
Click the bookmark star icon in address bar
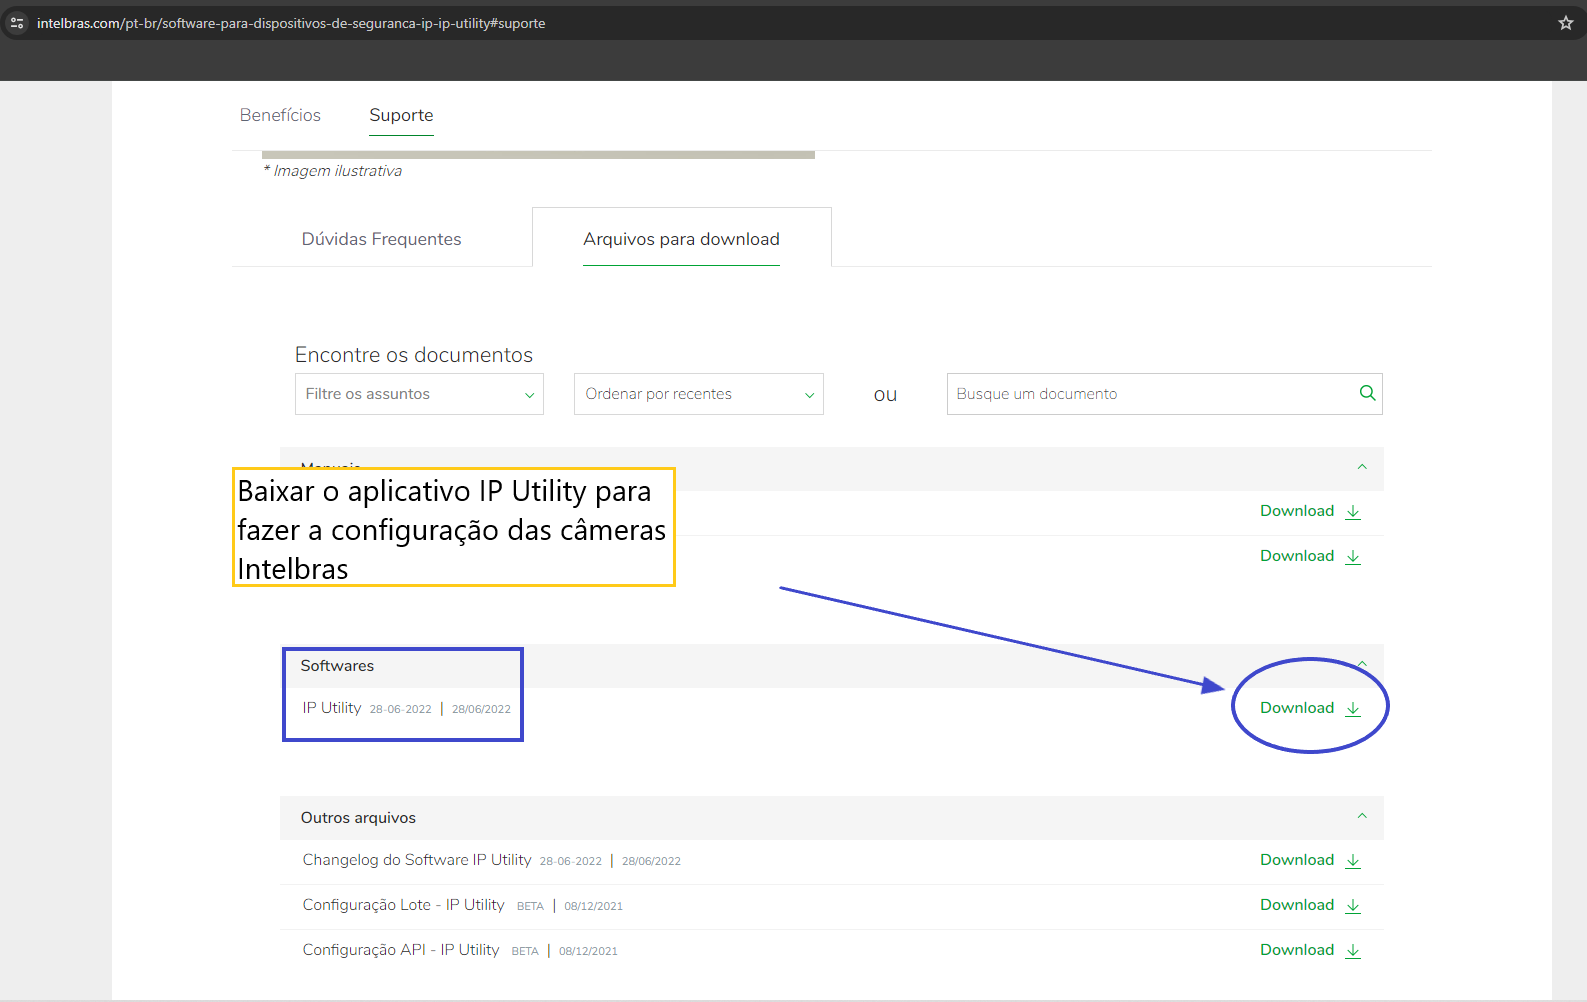[x=1565, y=23]
